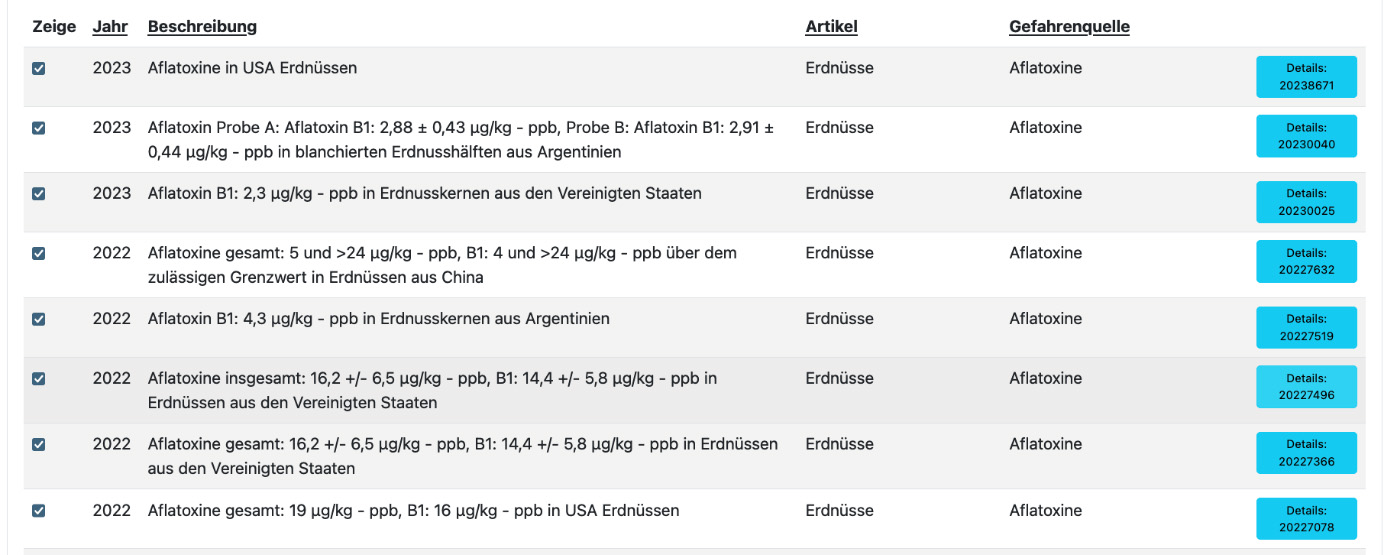
Task: Uncheck the Aflatoxin B1: 2,3 µg/kg row
Action: point(39,194)
